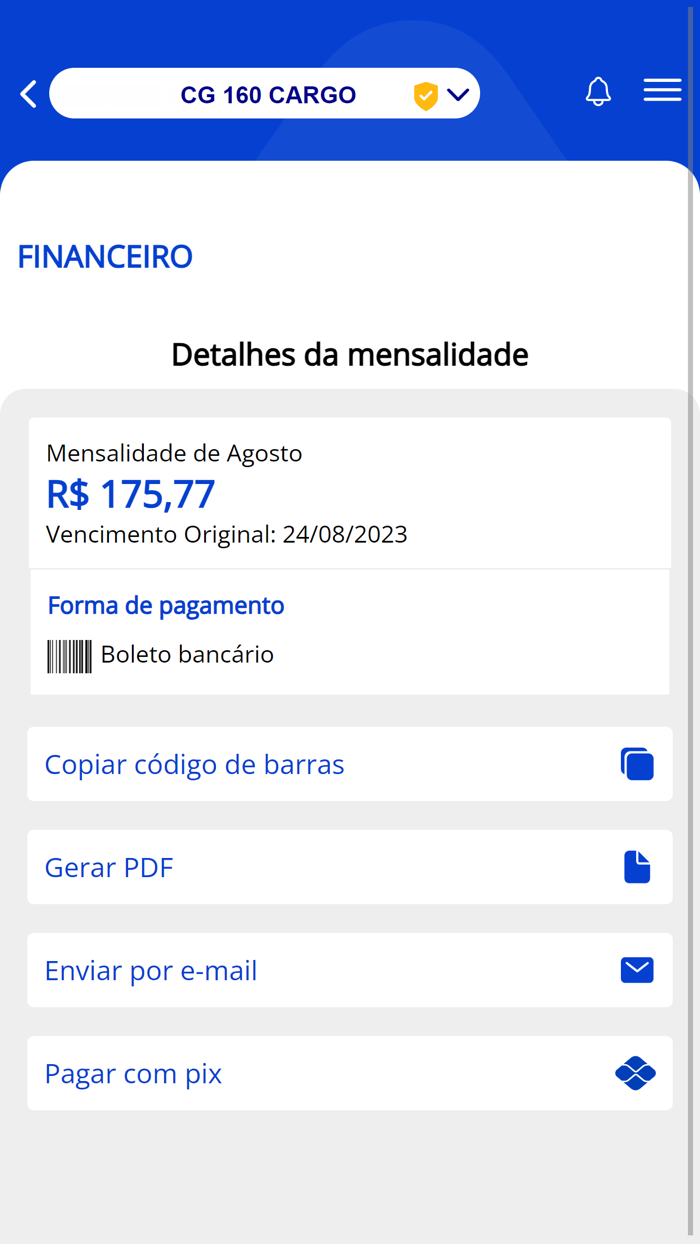Click the yellow shield badge on vehicle name
700x1244 pixels.
[425, 95]
